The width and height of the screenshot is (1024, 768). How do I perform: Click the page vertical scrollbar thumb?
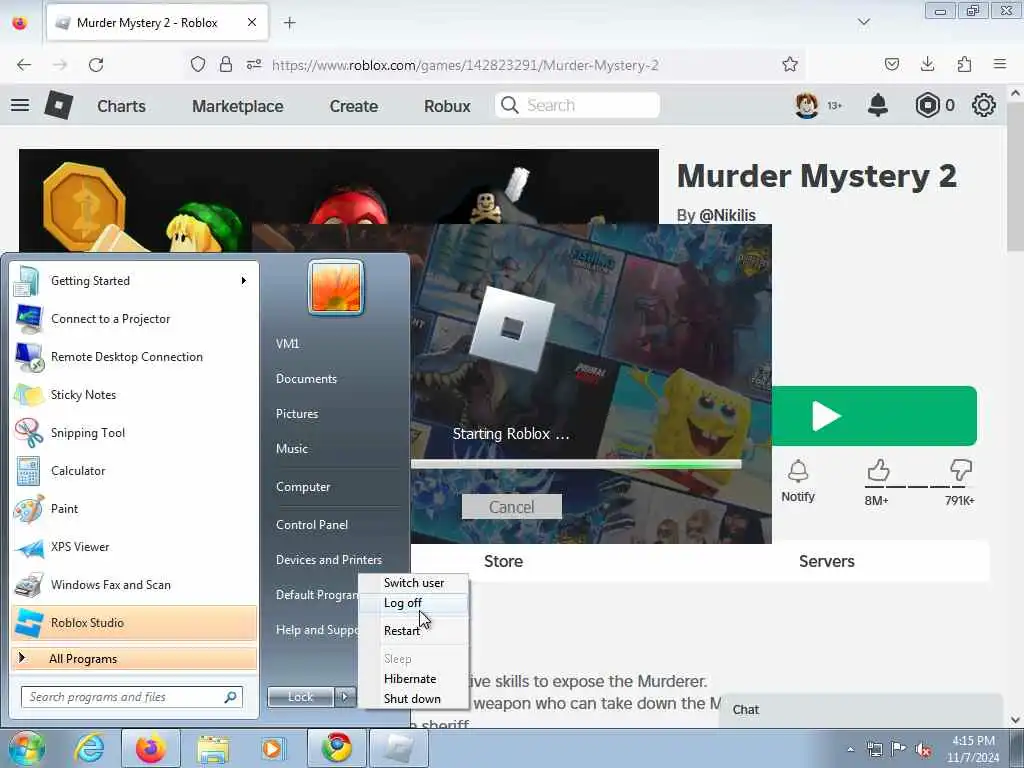[x=1015, y=175]
